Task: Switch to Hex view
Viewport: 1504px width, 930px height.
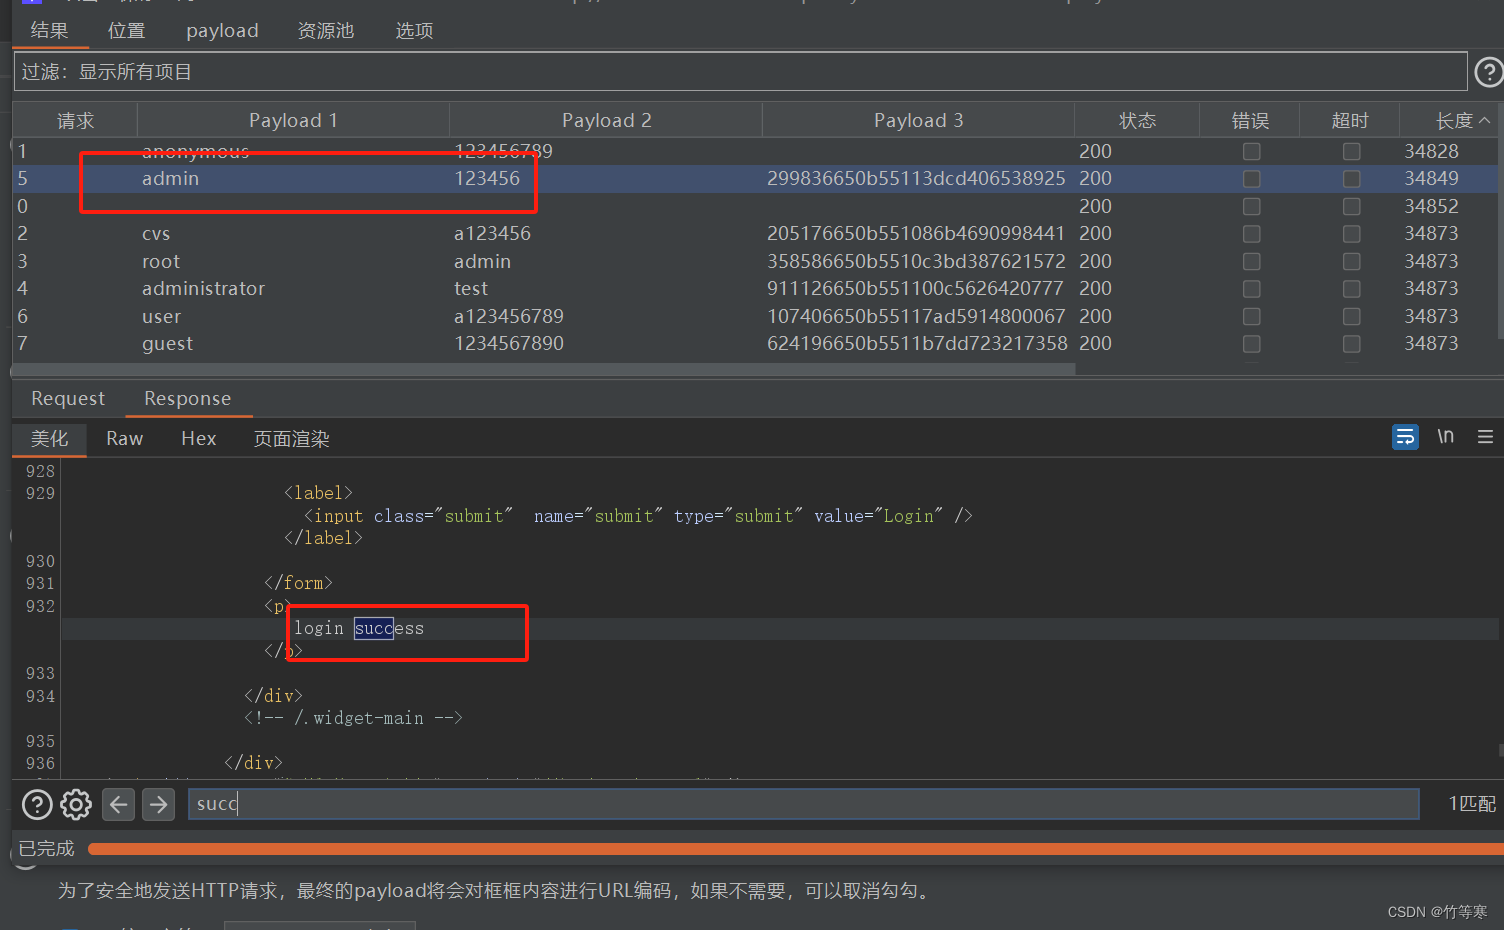Action: tap(199, 438)
